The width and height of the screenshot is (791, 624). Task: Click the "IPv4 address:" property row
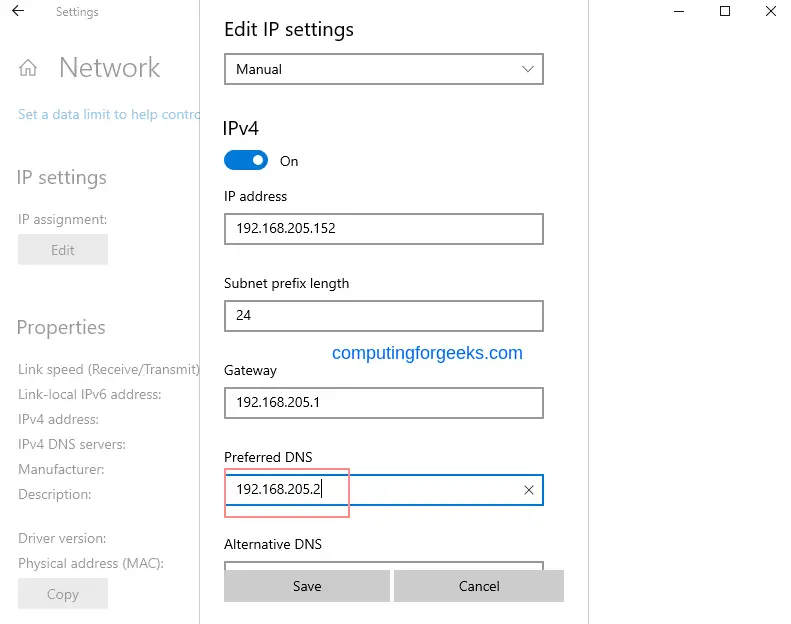(x=59, y=419)
